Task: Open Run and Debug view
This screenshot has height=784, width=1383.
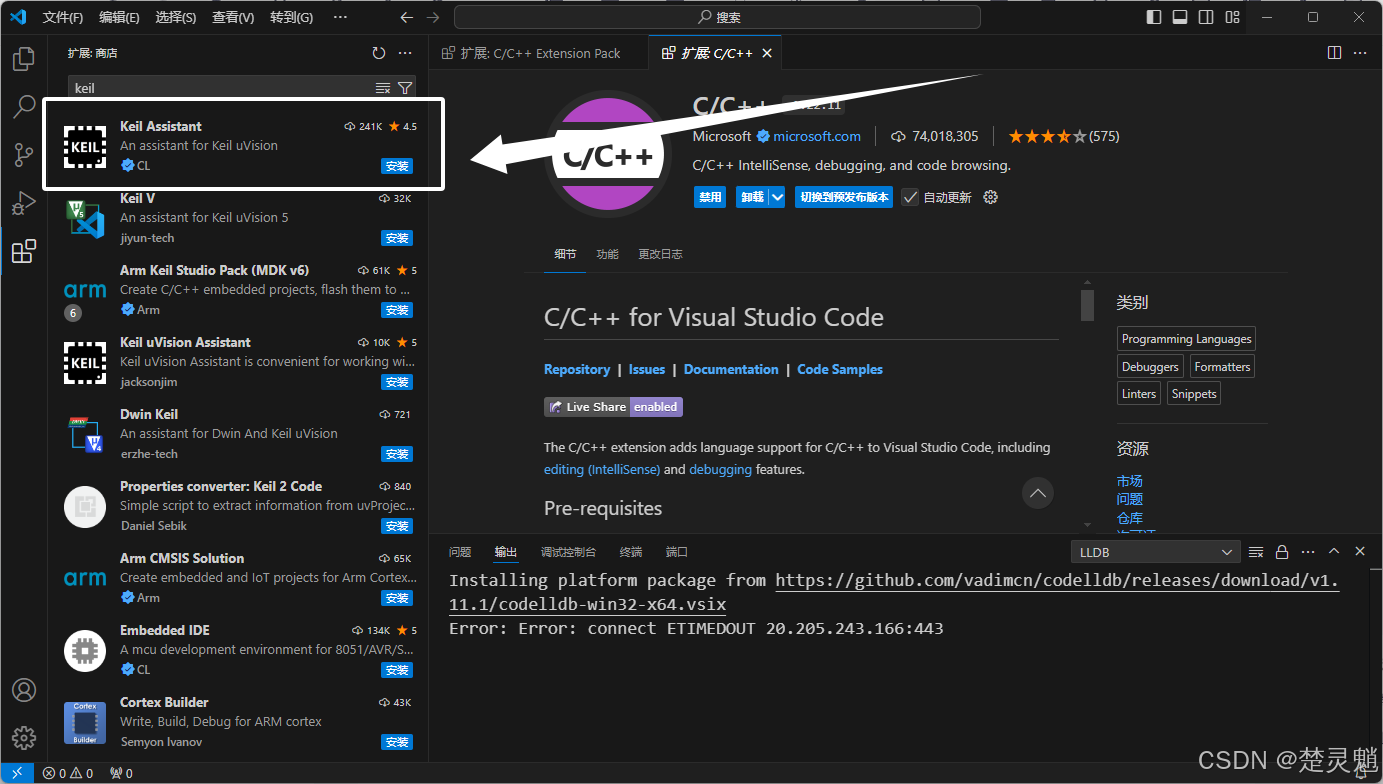Action: coord(24,203)
